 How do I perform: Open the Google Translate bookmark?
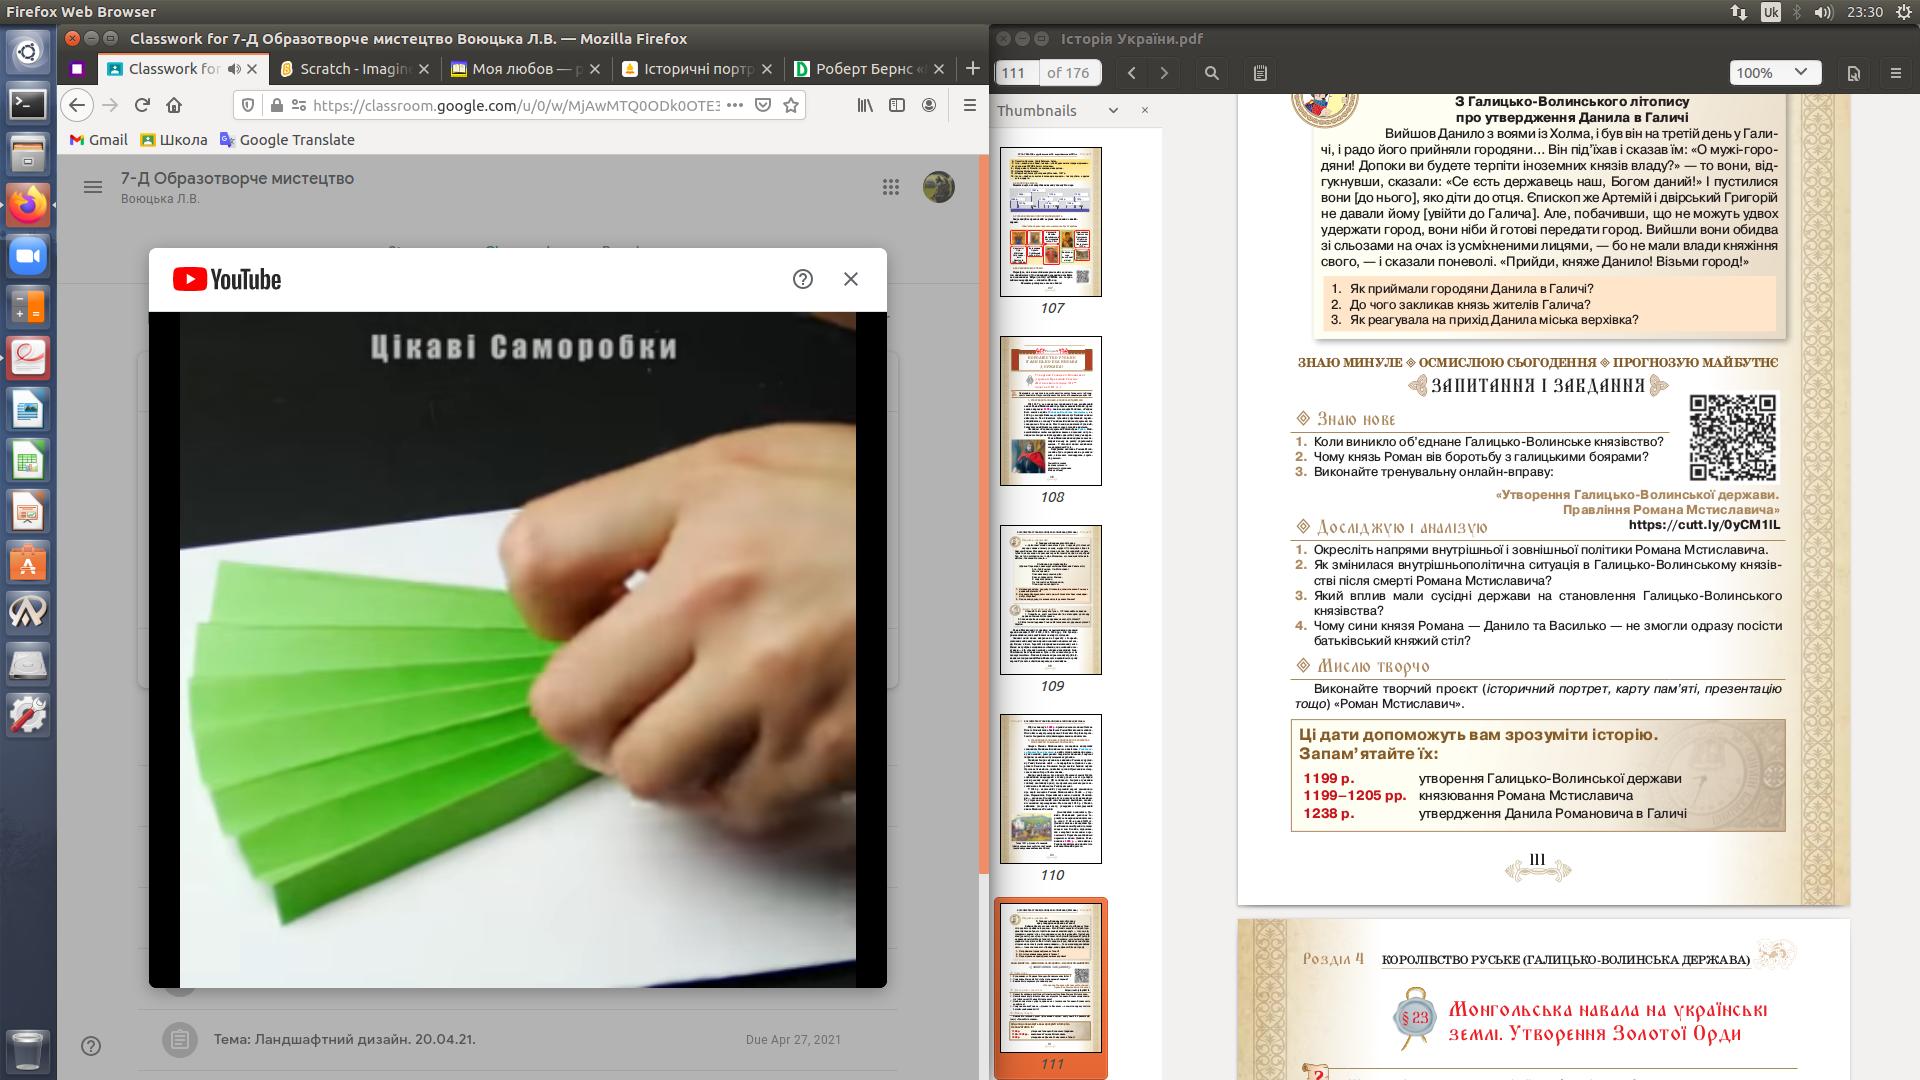(287, 140)
